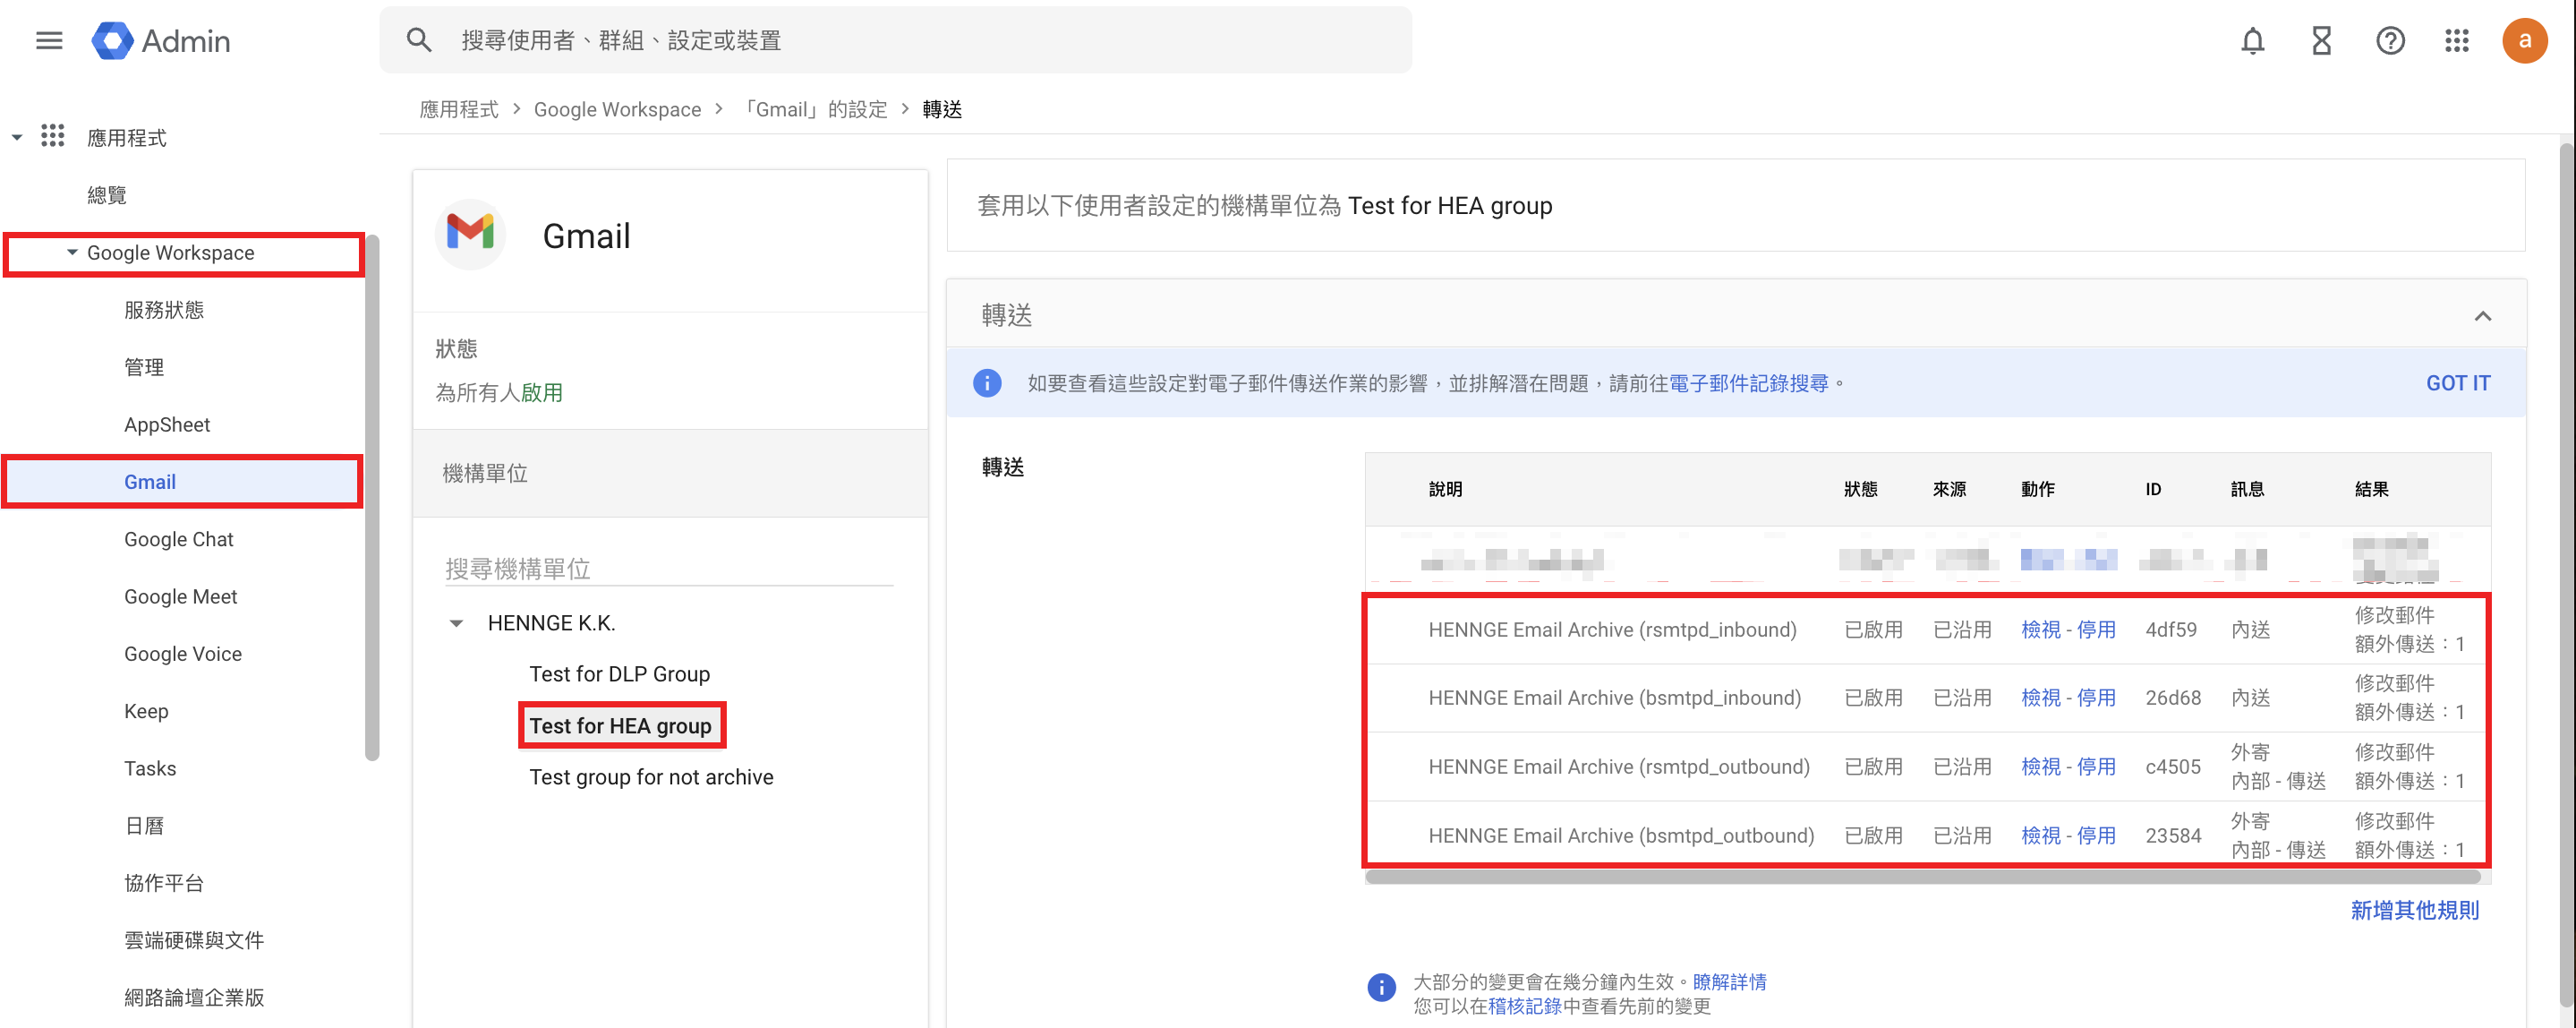Screen dimensions: 2576x1028
Task: Select Google Voice in the sidebar
Action: tap(183, 654)
